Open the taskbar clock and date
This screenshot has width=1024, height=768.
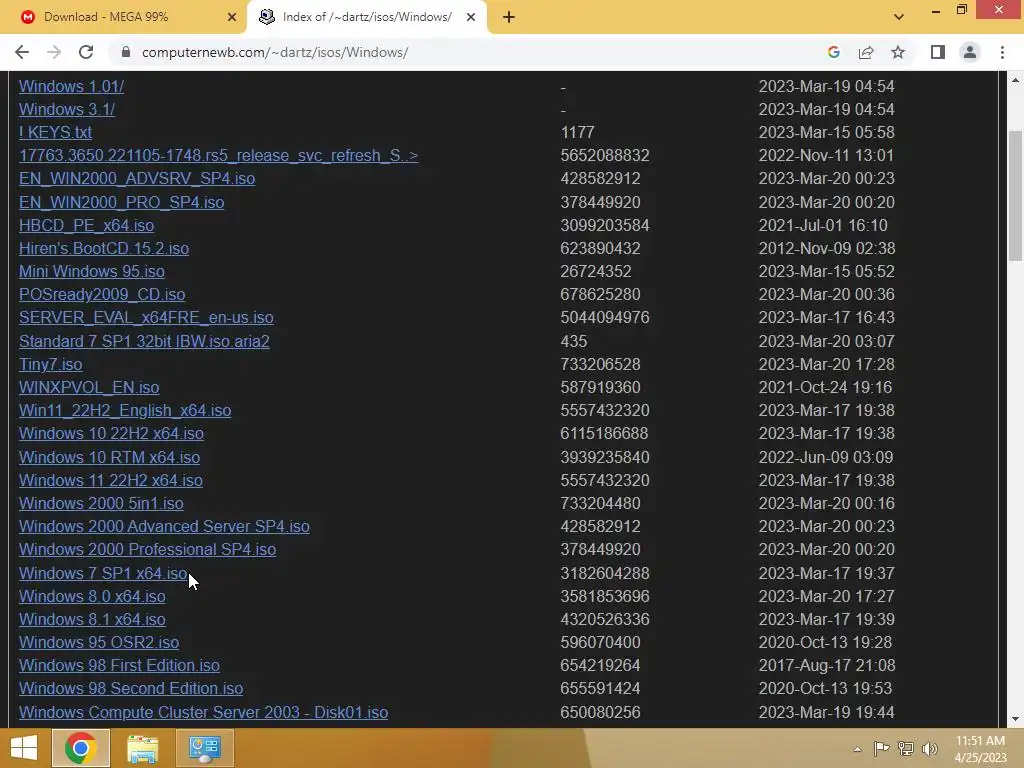tap(980, 749)
